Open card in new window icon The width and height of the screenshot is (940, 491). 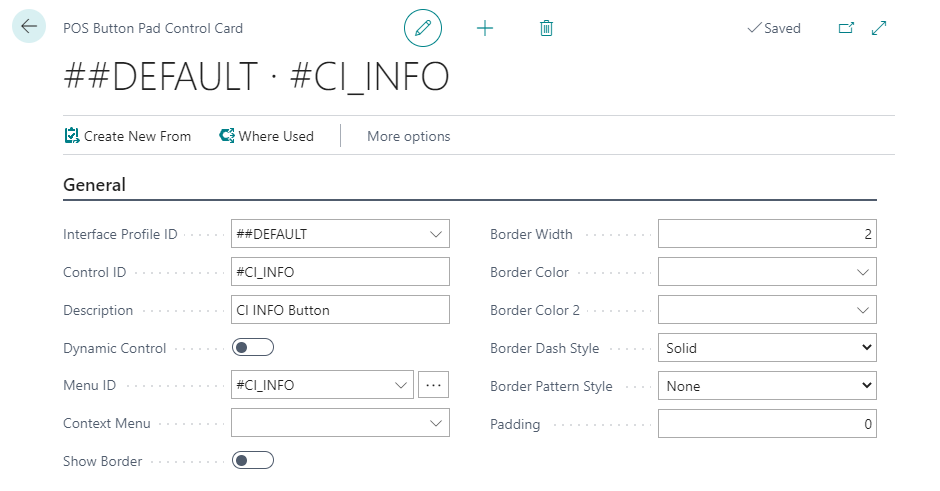(x=846, y=28)
